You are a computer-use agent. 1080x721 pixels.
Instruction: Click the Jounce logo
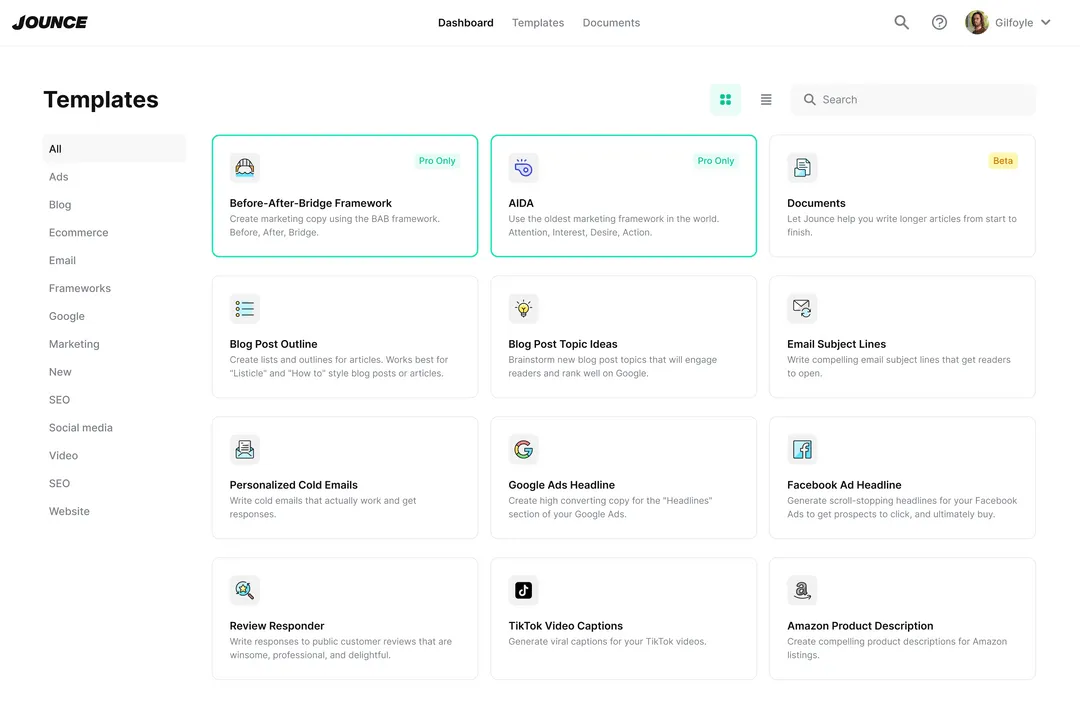49,21
